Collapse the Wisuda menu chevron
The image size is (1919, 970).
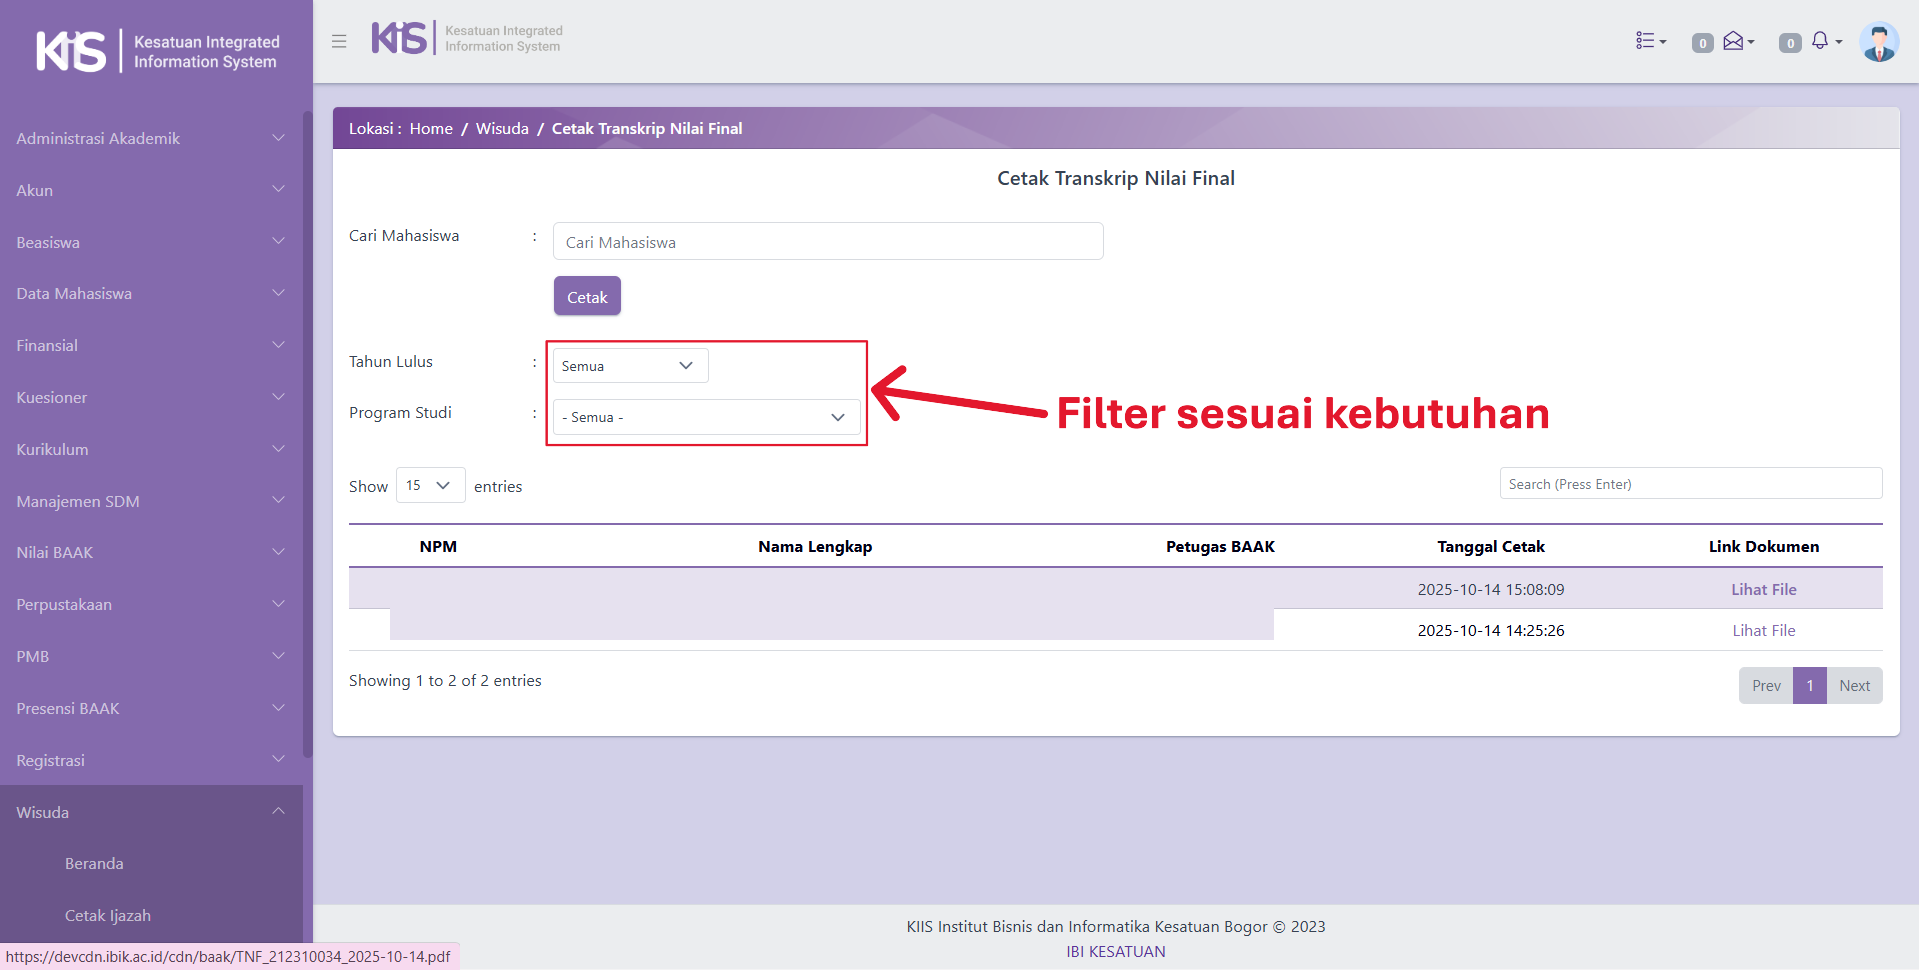pyautogui.click(x=278, y=812)
